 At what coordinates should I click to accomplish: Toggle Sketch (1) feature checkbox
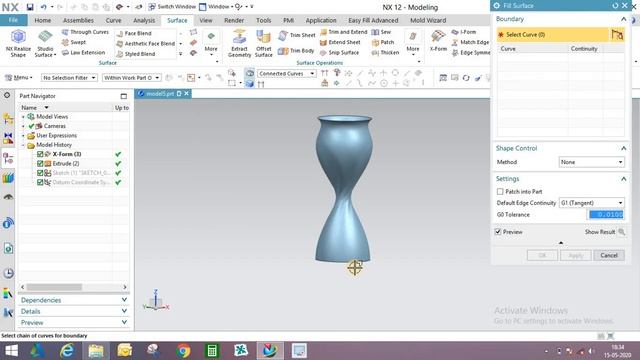pos(40,173)
